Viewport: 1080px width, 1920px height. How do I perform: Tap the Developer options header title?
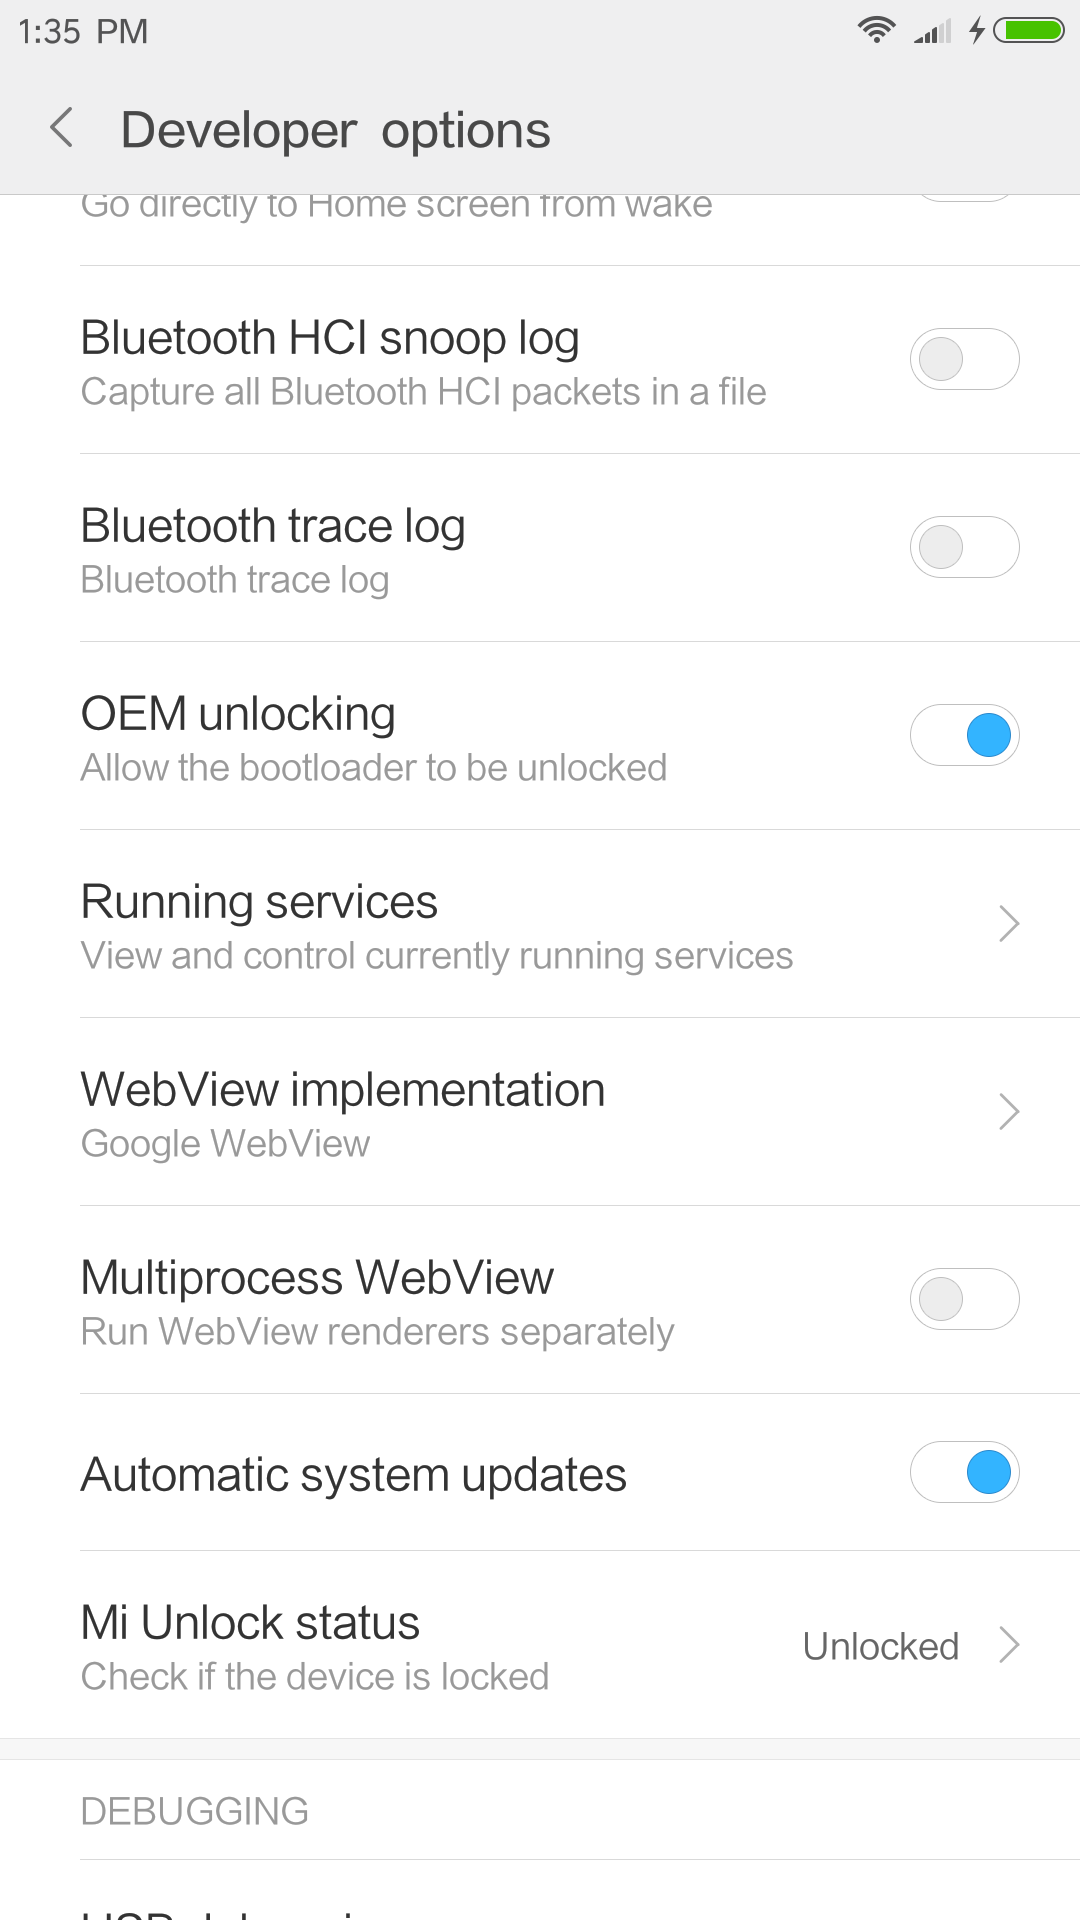pyautogui.click(x=336, y=130)
